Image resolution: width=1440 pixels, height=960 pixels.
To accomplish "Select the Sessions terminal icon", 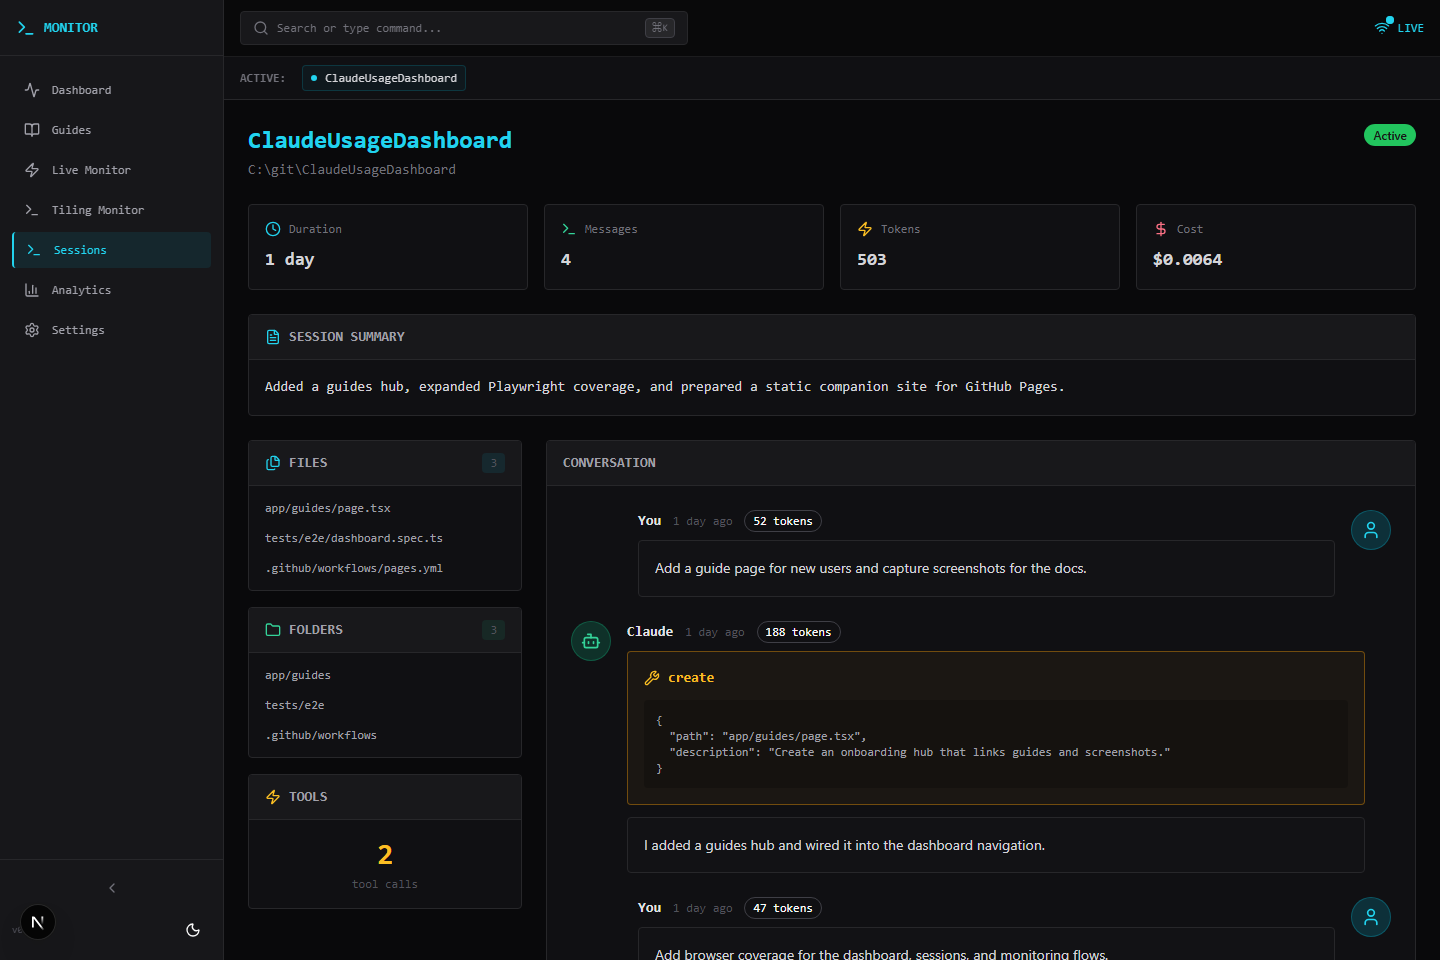I will 34,250.
